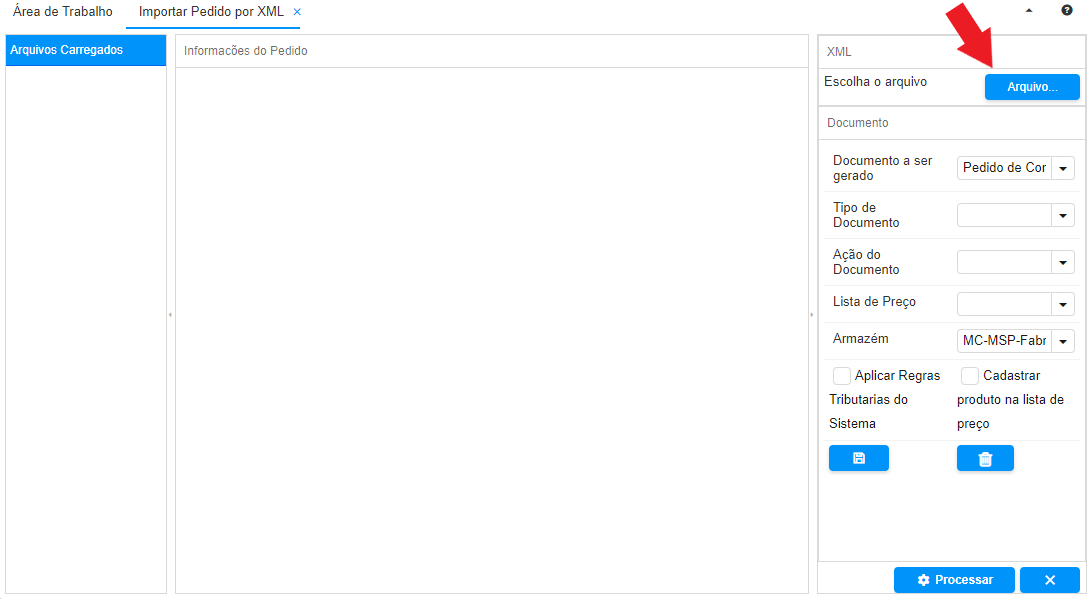The height and width of the screenshot is (599, 1089).
Task: Open the Documento a ser gerado dropdown
Action: click(1063, 168)
